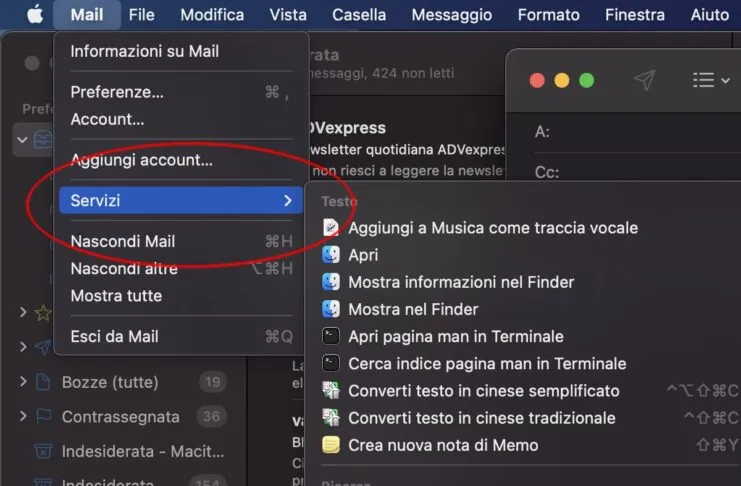Choose Informazioni su Mail
The height and width of the screenshot is (486, 741).
point(181,51)
